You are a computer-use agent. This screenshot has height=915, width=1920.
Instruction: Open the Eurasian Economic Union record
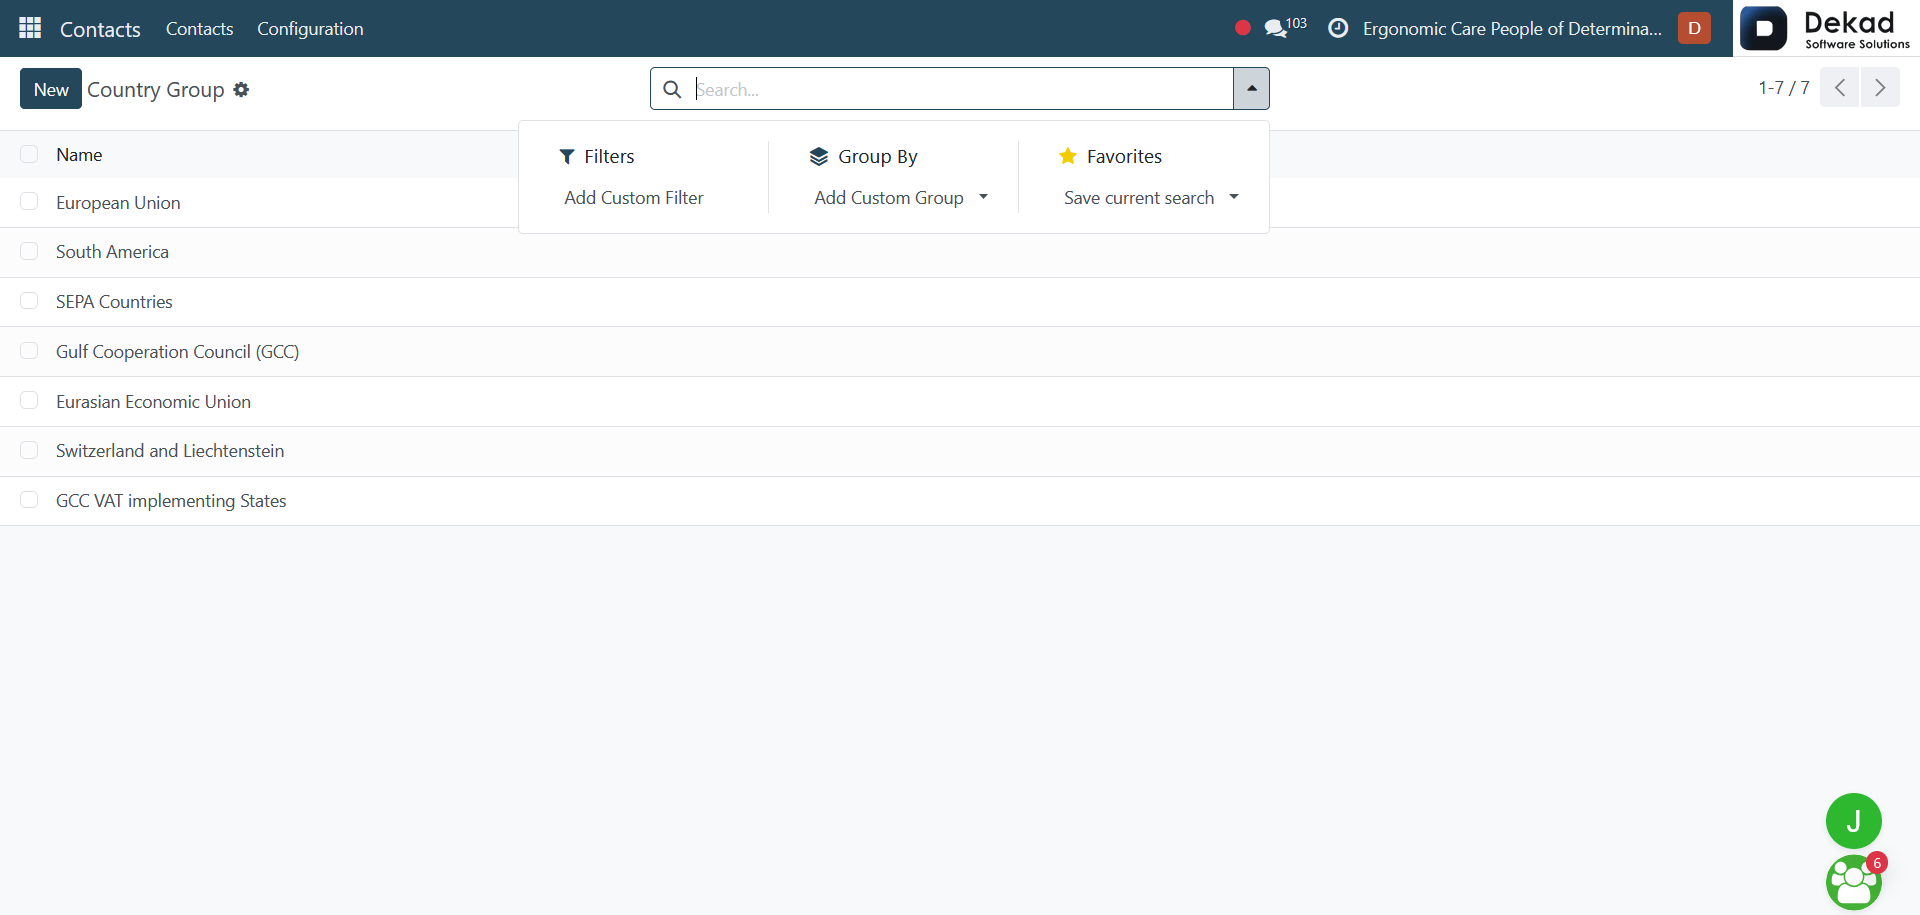click(153, 401)
